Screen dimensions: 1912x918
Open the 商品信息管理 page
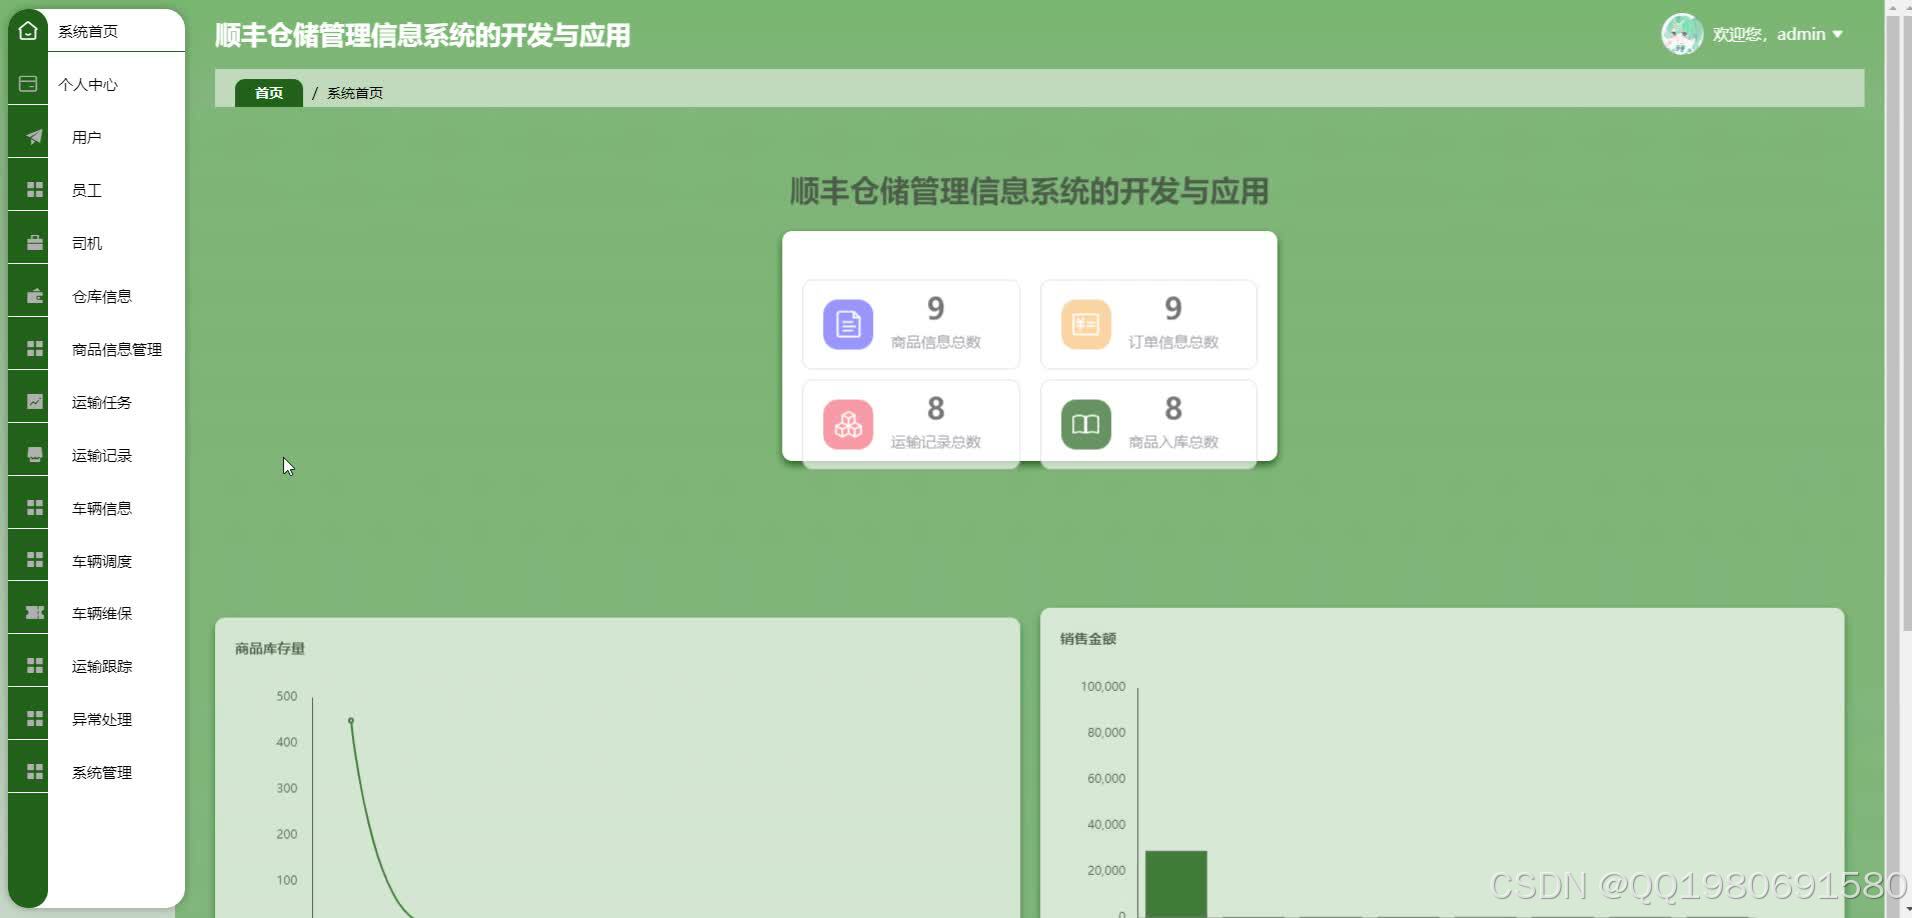click(115, 349)
